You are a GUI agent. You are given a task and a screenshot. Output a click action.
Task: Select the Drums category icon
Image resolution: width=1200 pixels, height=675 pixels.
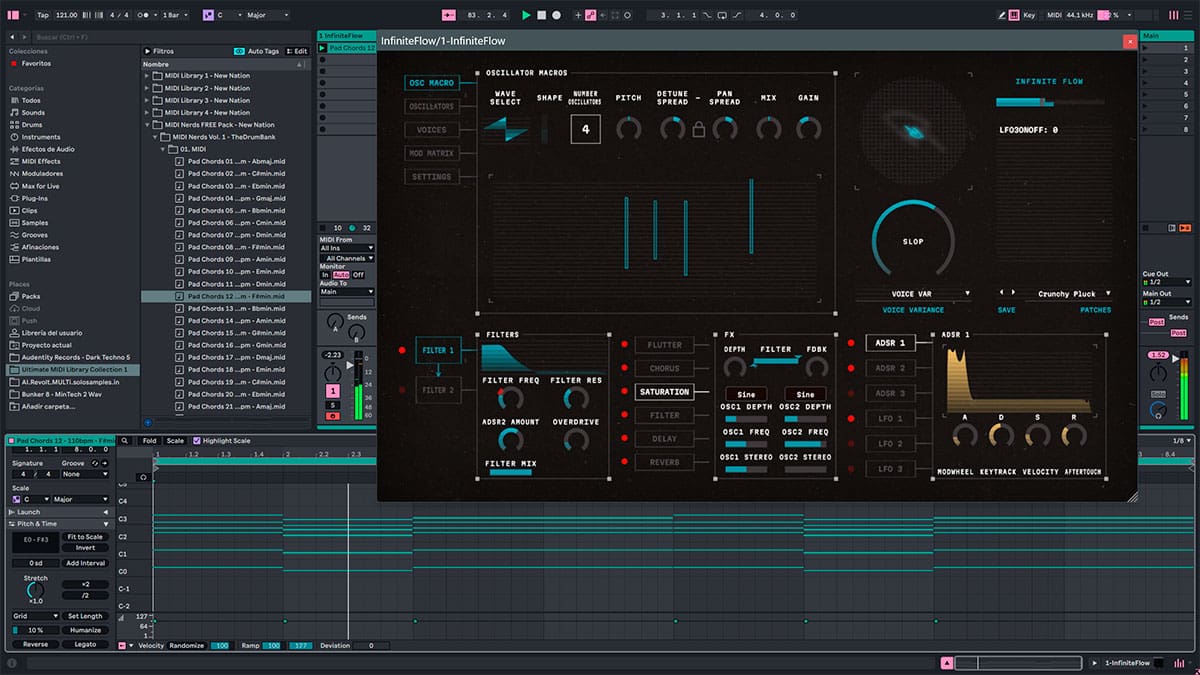(x=14, y=125)
